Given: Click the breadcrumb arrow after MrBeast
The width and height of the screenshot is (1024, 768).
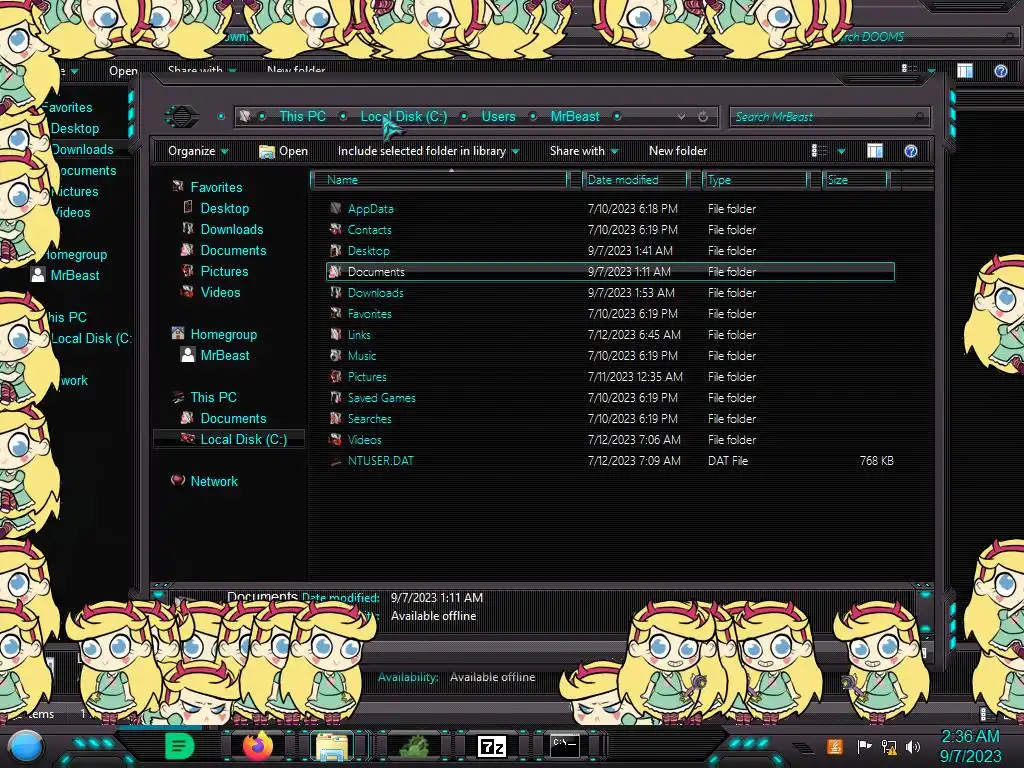Looking at the screenshot, I should [616, 116].
